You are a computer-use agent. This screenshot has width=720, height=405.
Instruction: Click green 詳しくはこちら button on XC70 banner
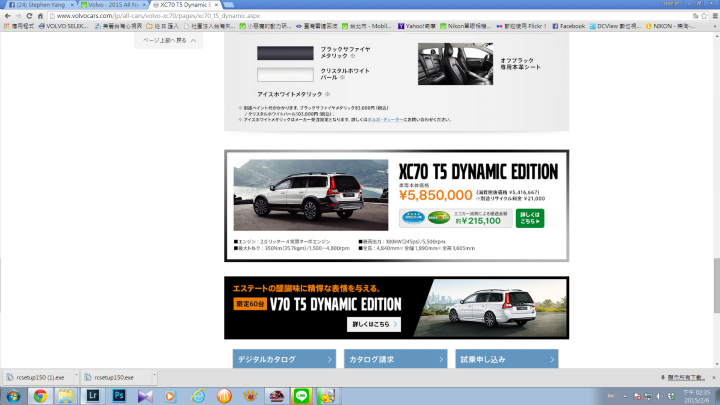pyautogui.click(x=530, y=218)
